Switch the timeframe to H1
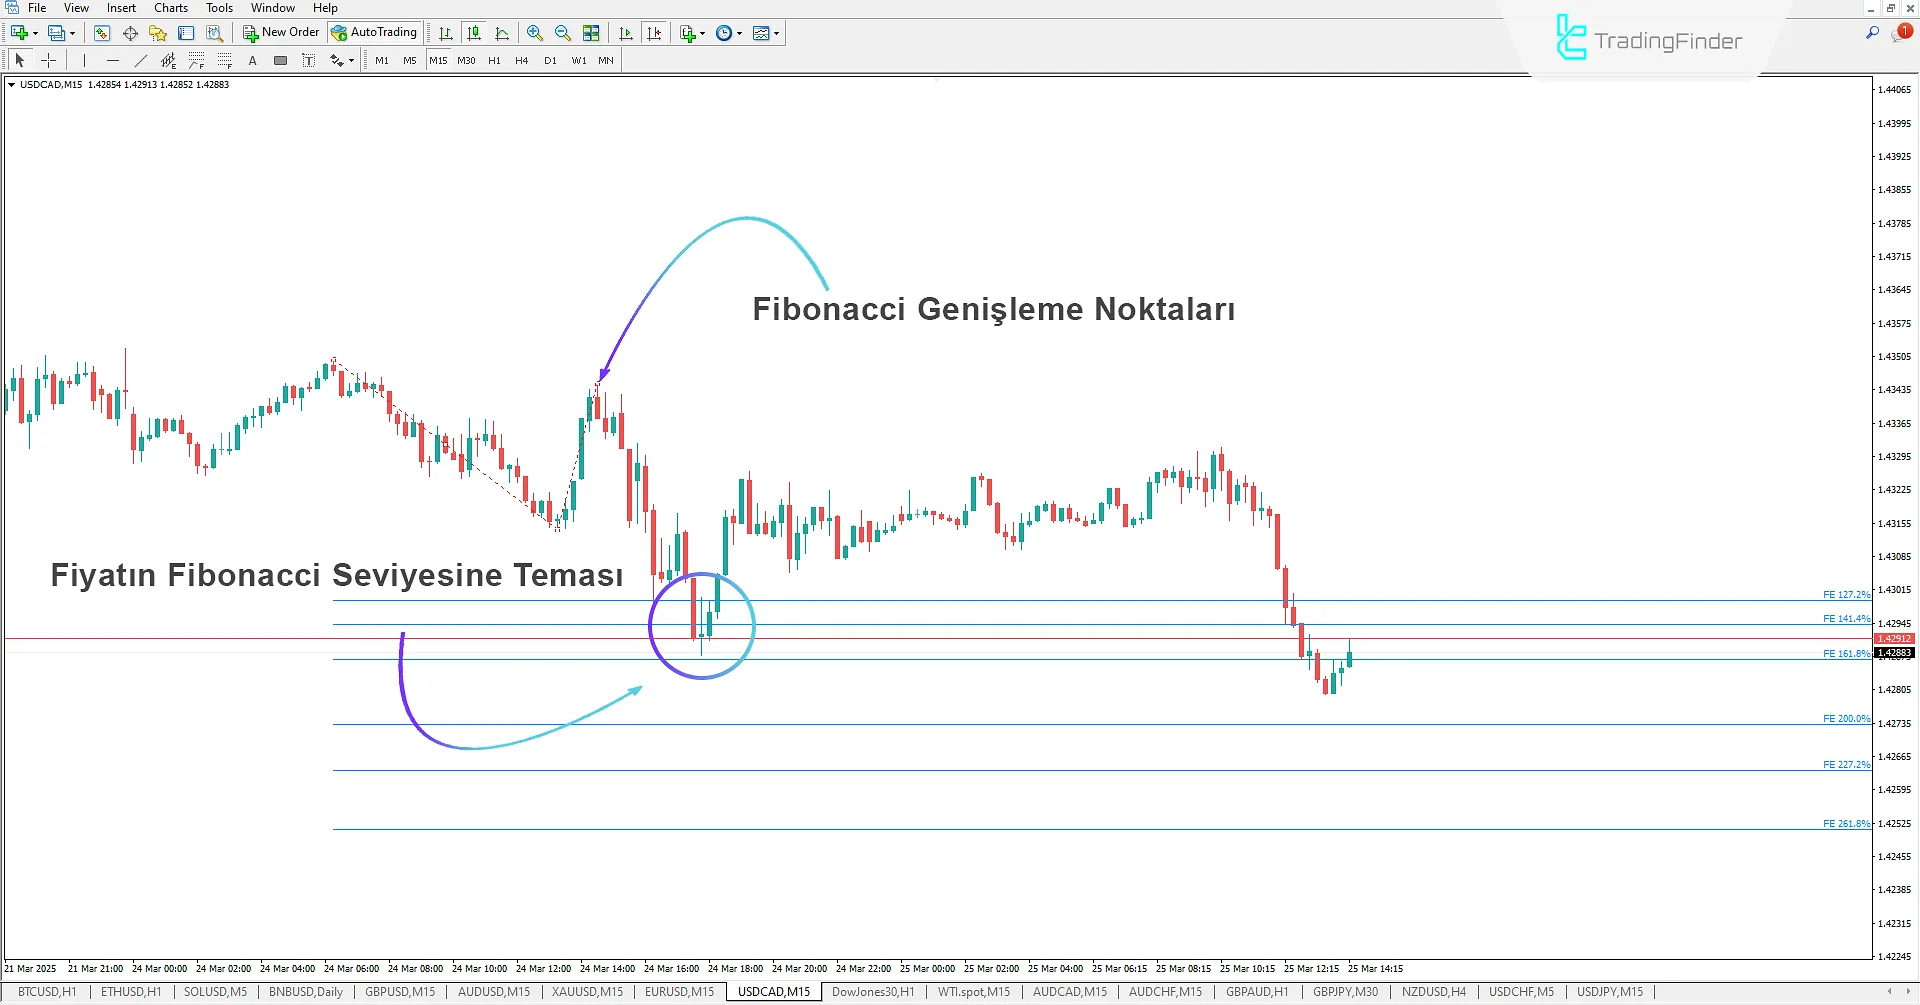This screenshot has height=1005, width=1920. tap(494, 60)
